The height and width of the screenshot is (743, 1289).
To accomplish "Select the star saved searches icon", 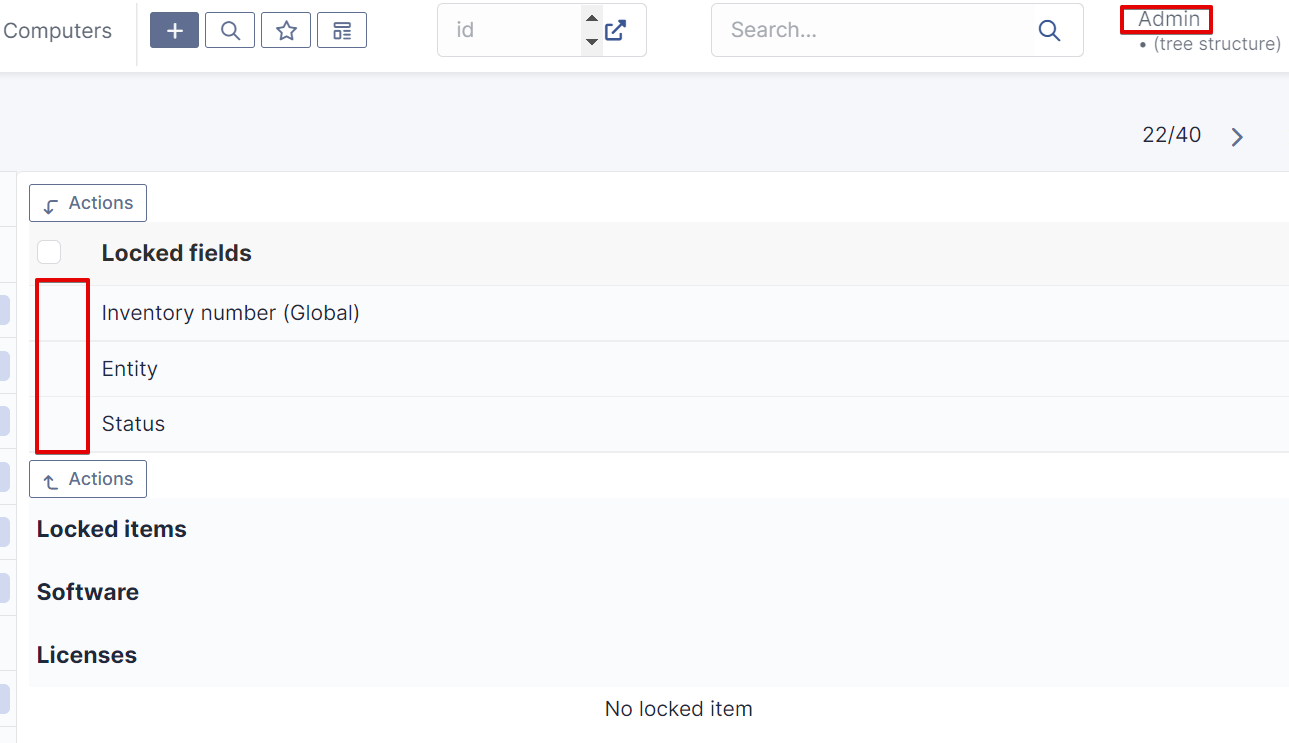I will (x=285, y=30).
